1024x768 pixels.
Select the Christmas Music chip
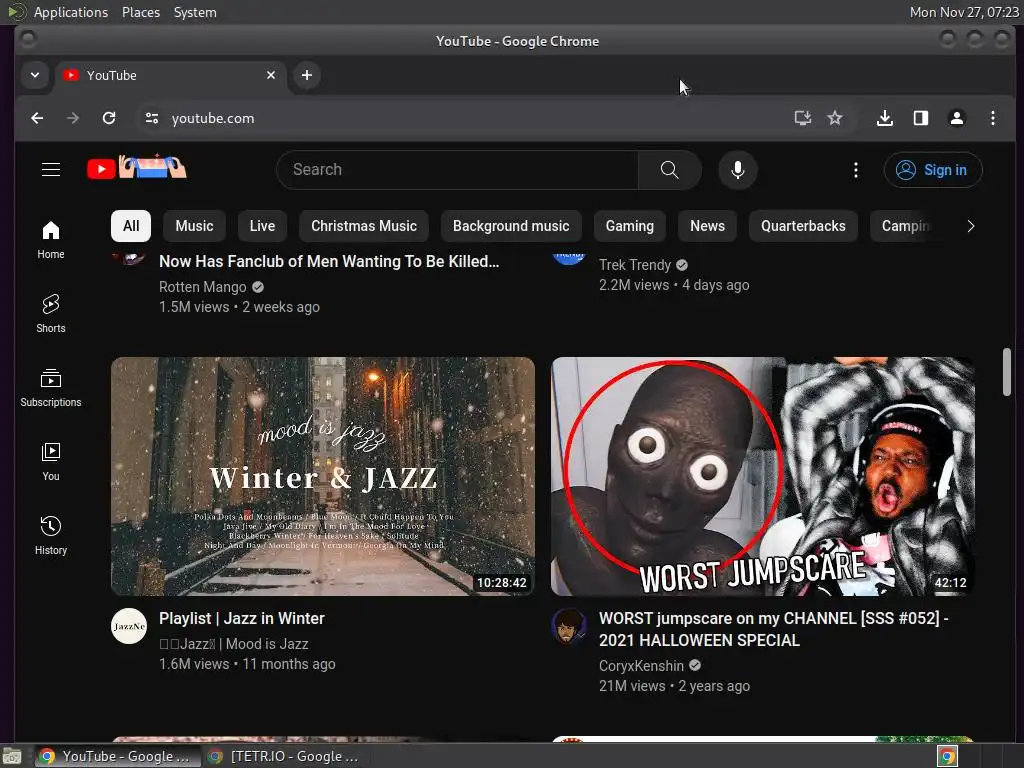click(x=364, y=226)
